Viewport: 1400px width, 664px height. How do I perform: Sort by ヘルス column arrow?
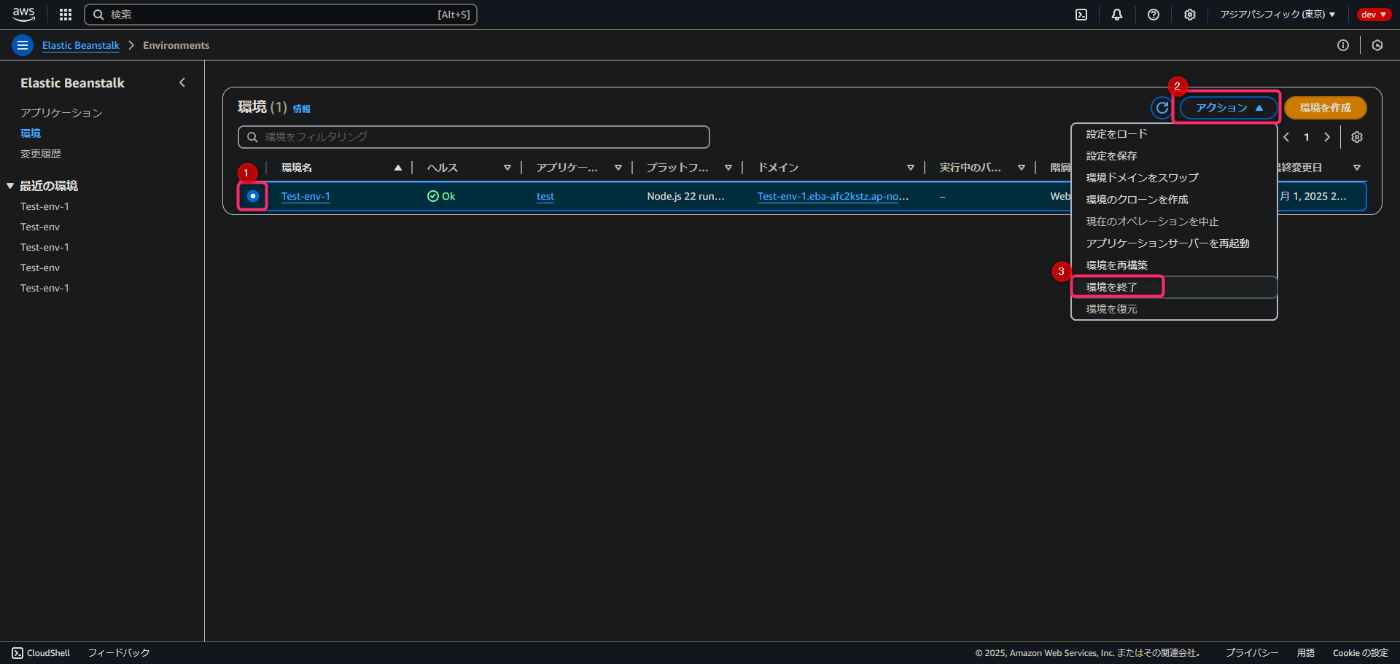point(507,168)
